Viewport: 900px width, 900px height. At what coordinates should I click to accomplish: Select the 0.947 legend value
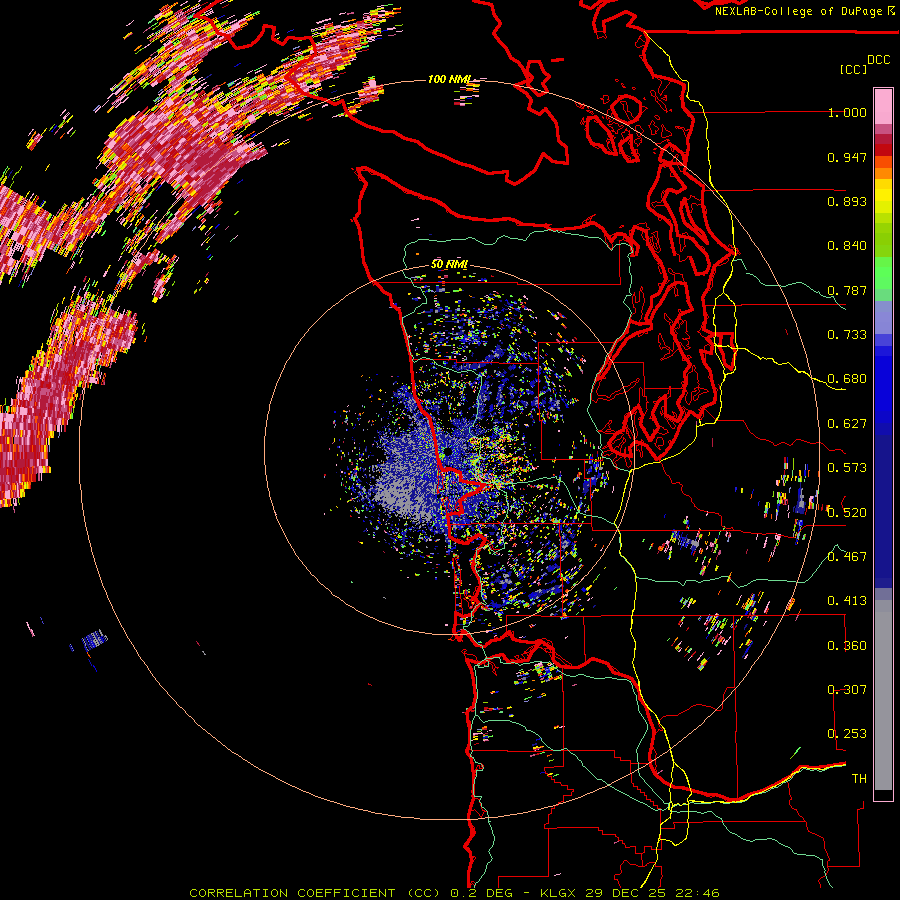pos(847,157)
